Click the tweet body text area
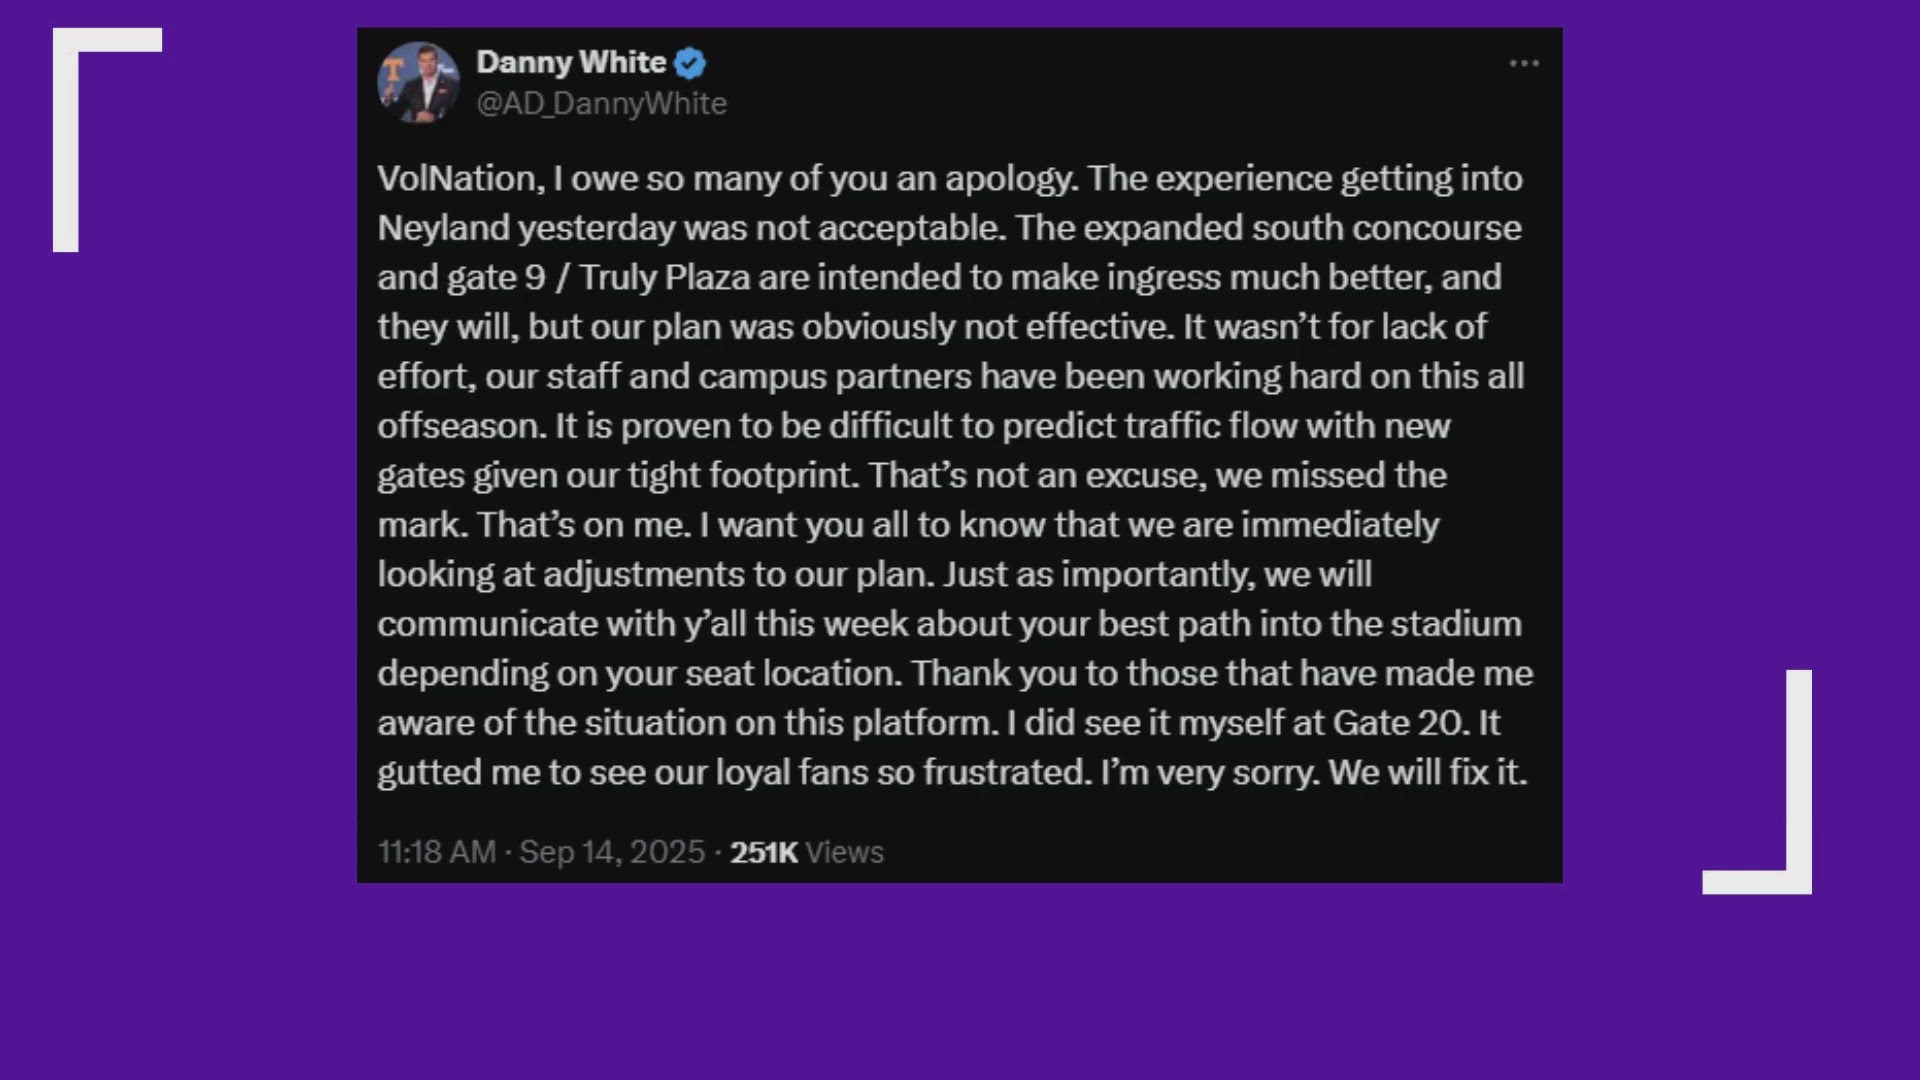Viewport: 1920px width, 1080px height. click(950, 475)
